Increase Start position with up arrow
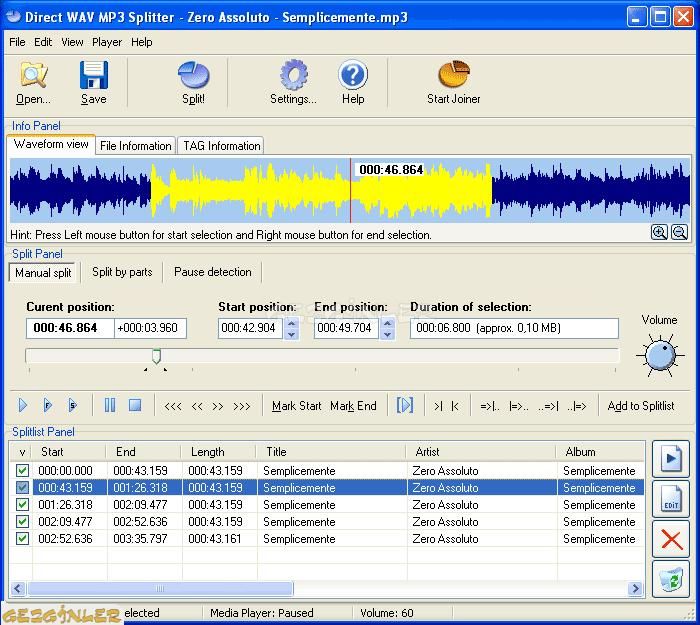700x625 pixels. click(x=292, y=323)
